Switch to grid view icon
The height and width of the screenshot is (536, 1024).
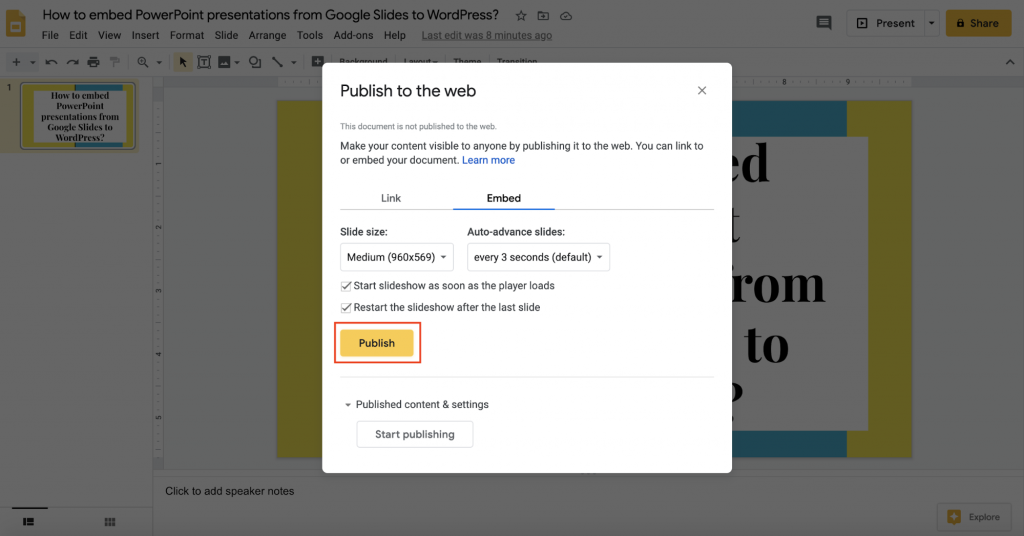110,522
